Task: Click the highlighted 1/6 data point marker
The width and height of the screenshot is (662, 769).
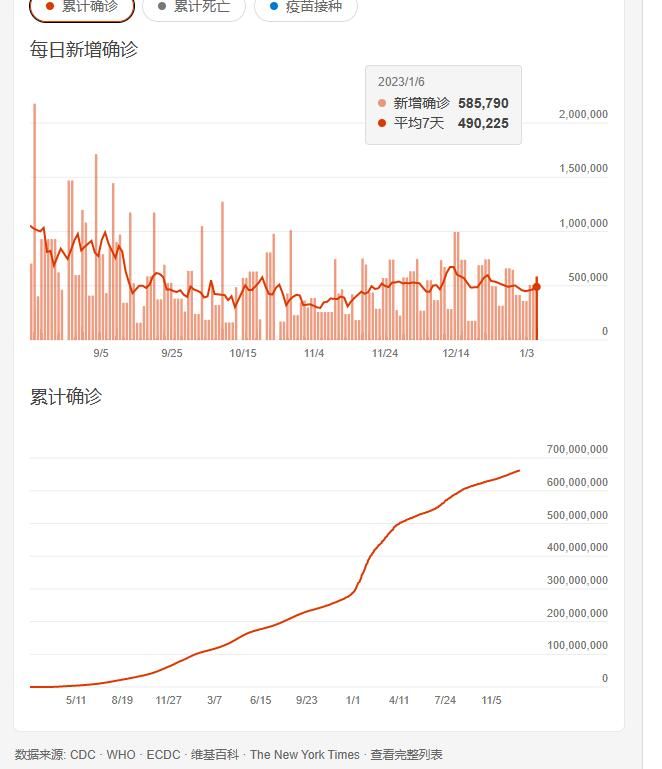Action: click(x=537, y=287)
